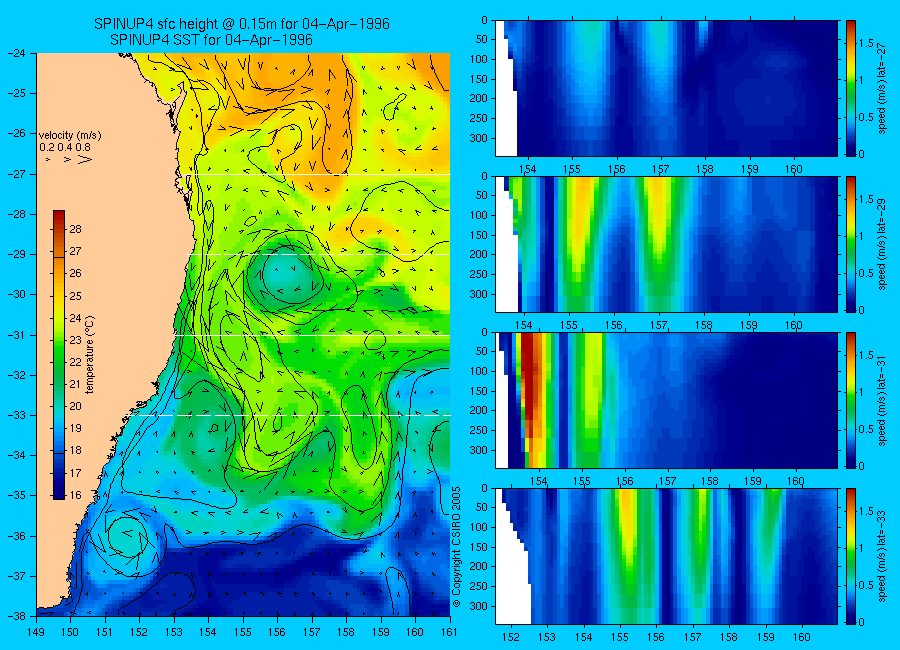Click the 152 longitude tick under lat=-33 panel

pyautogui.click(x=510, y=637)
